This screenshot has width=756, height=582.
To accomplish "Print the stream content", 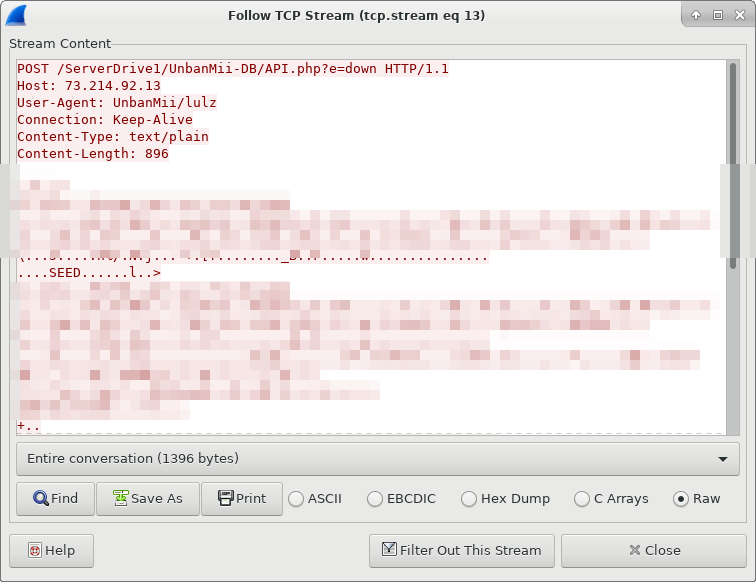I will (x=241, y=498).
